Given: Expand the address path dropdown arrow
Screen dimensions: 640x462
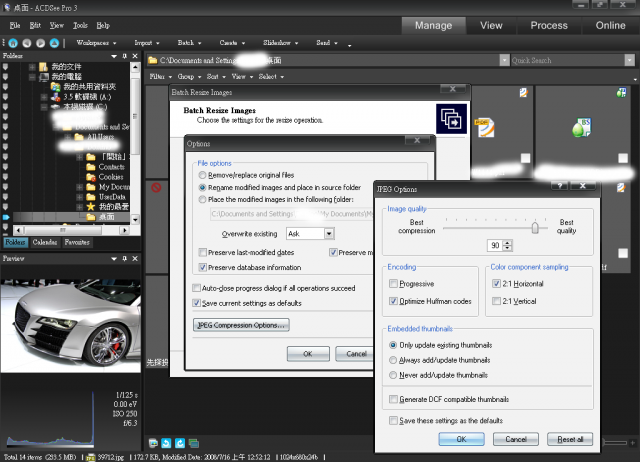Looking at the screenshot, I should [x=505, y=60].
